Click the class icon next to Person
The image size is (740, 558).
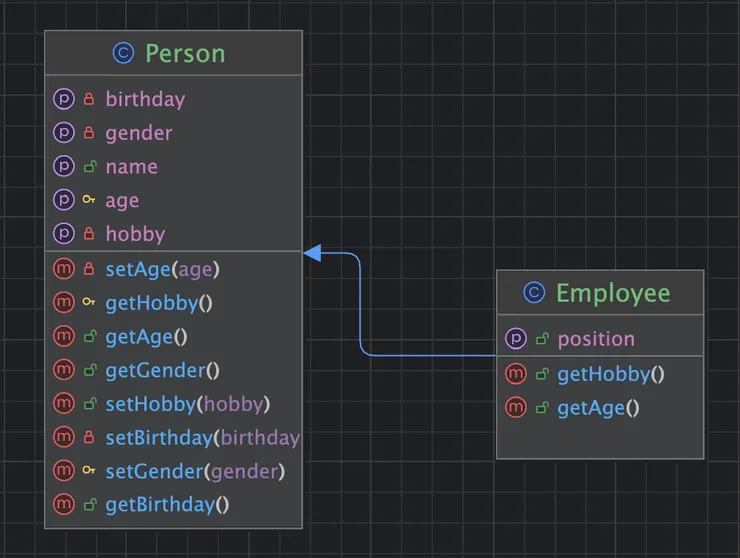pos(123,53)
